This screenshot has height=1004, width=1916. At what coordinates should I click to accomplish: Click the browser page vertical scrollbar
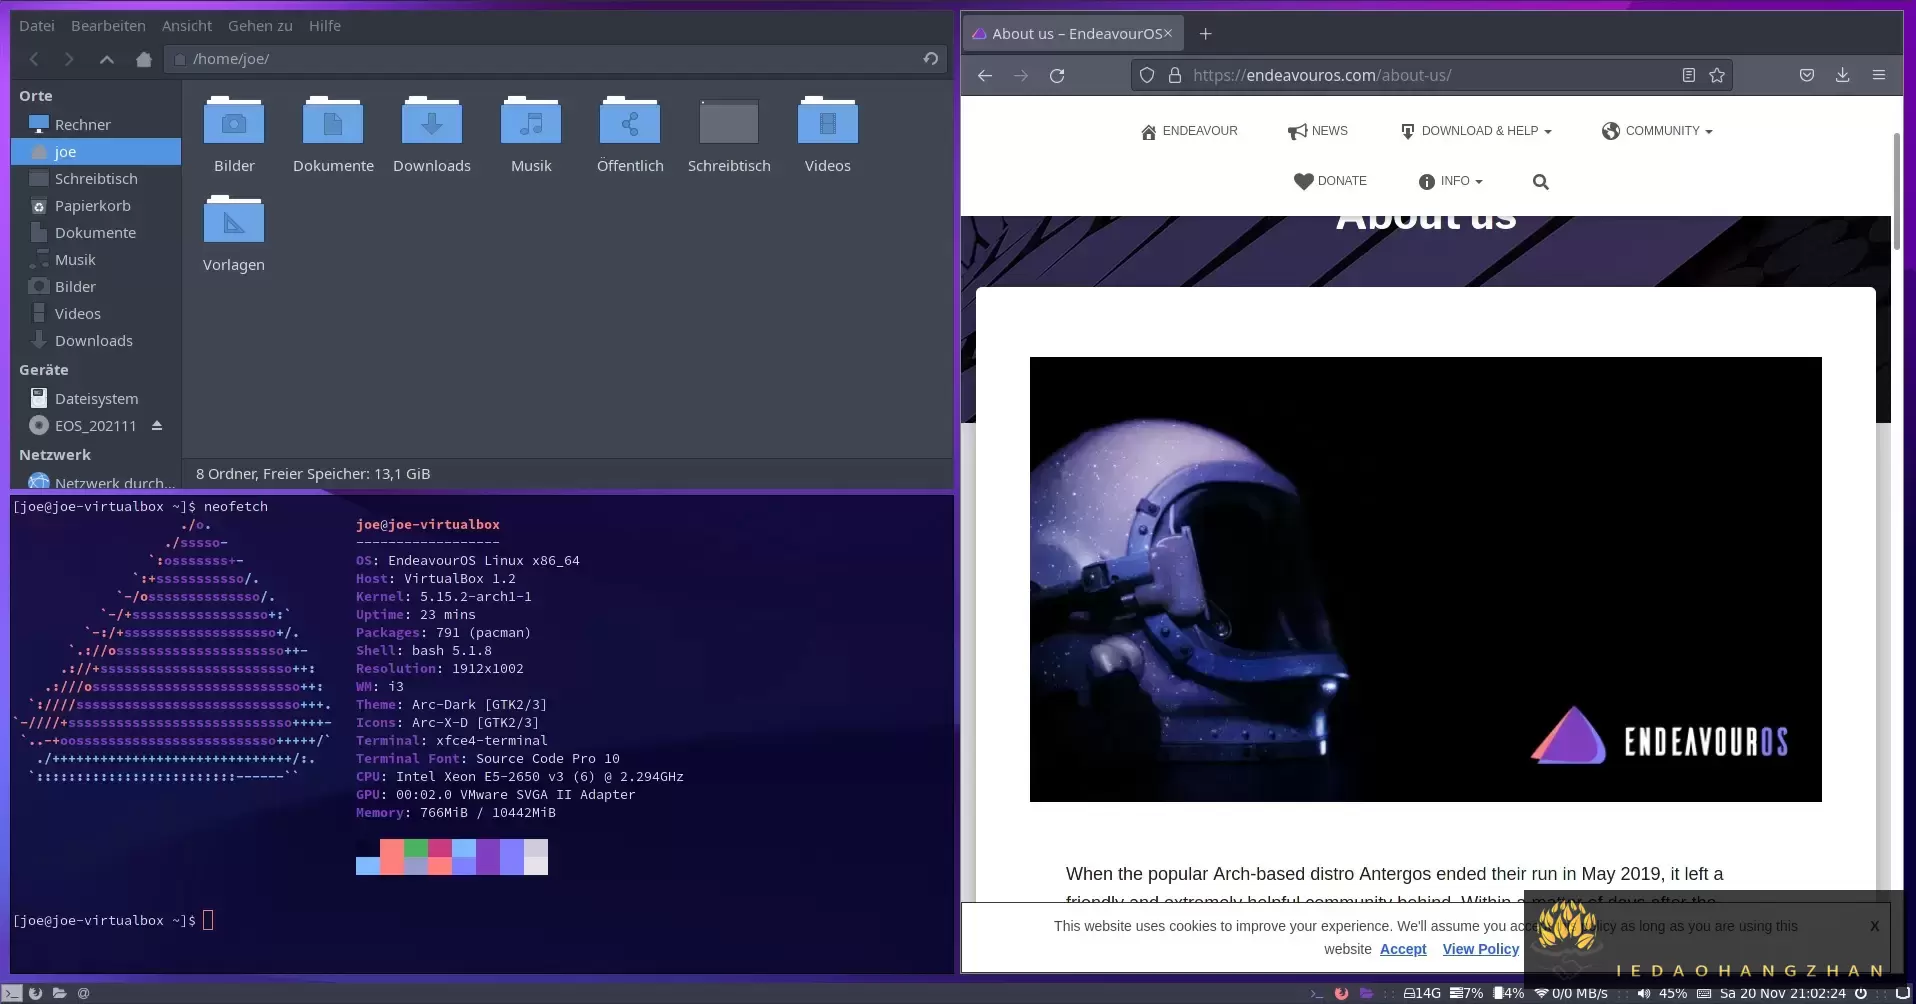coord(1896,190)
